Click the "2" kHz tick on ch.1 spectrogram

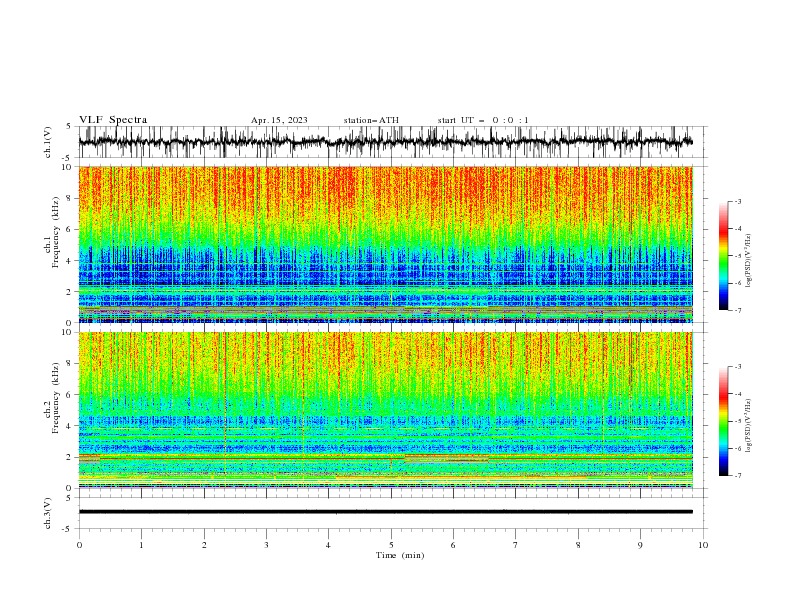point(71,292)
